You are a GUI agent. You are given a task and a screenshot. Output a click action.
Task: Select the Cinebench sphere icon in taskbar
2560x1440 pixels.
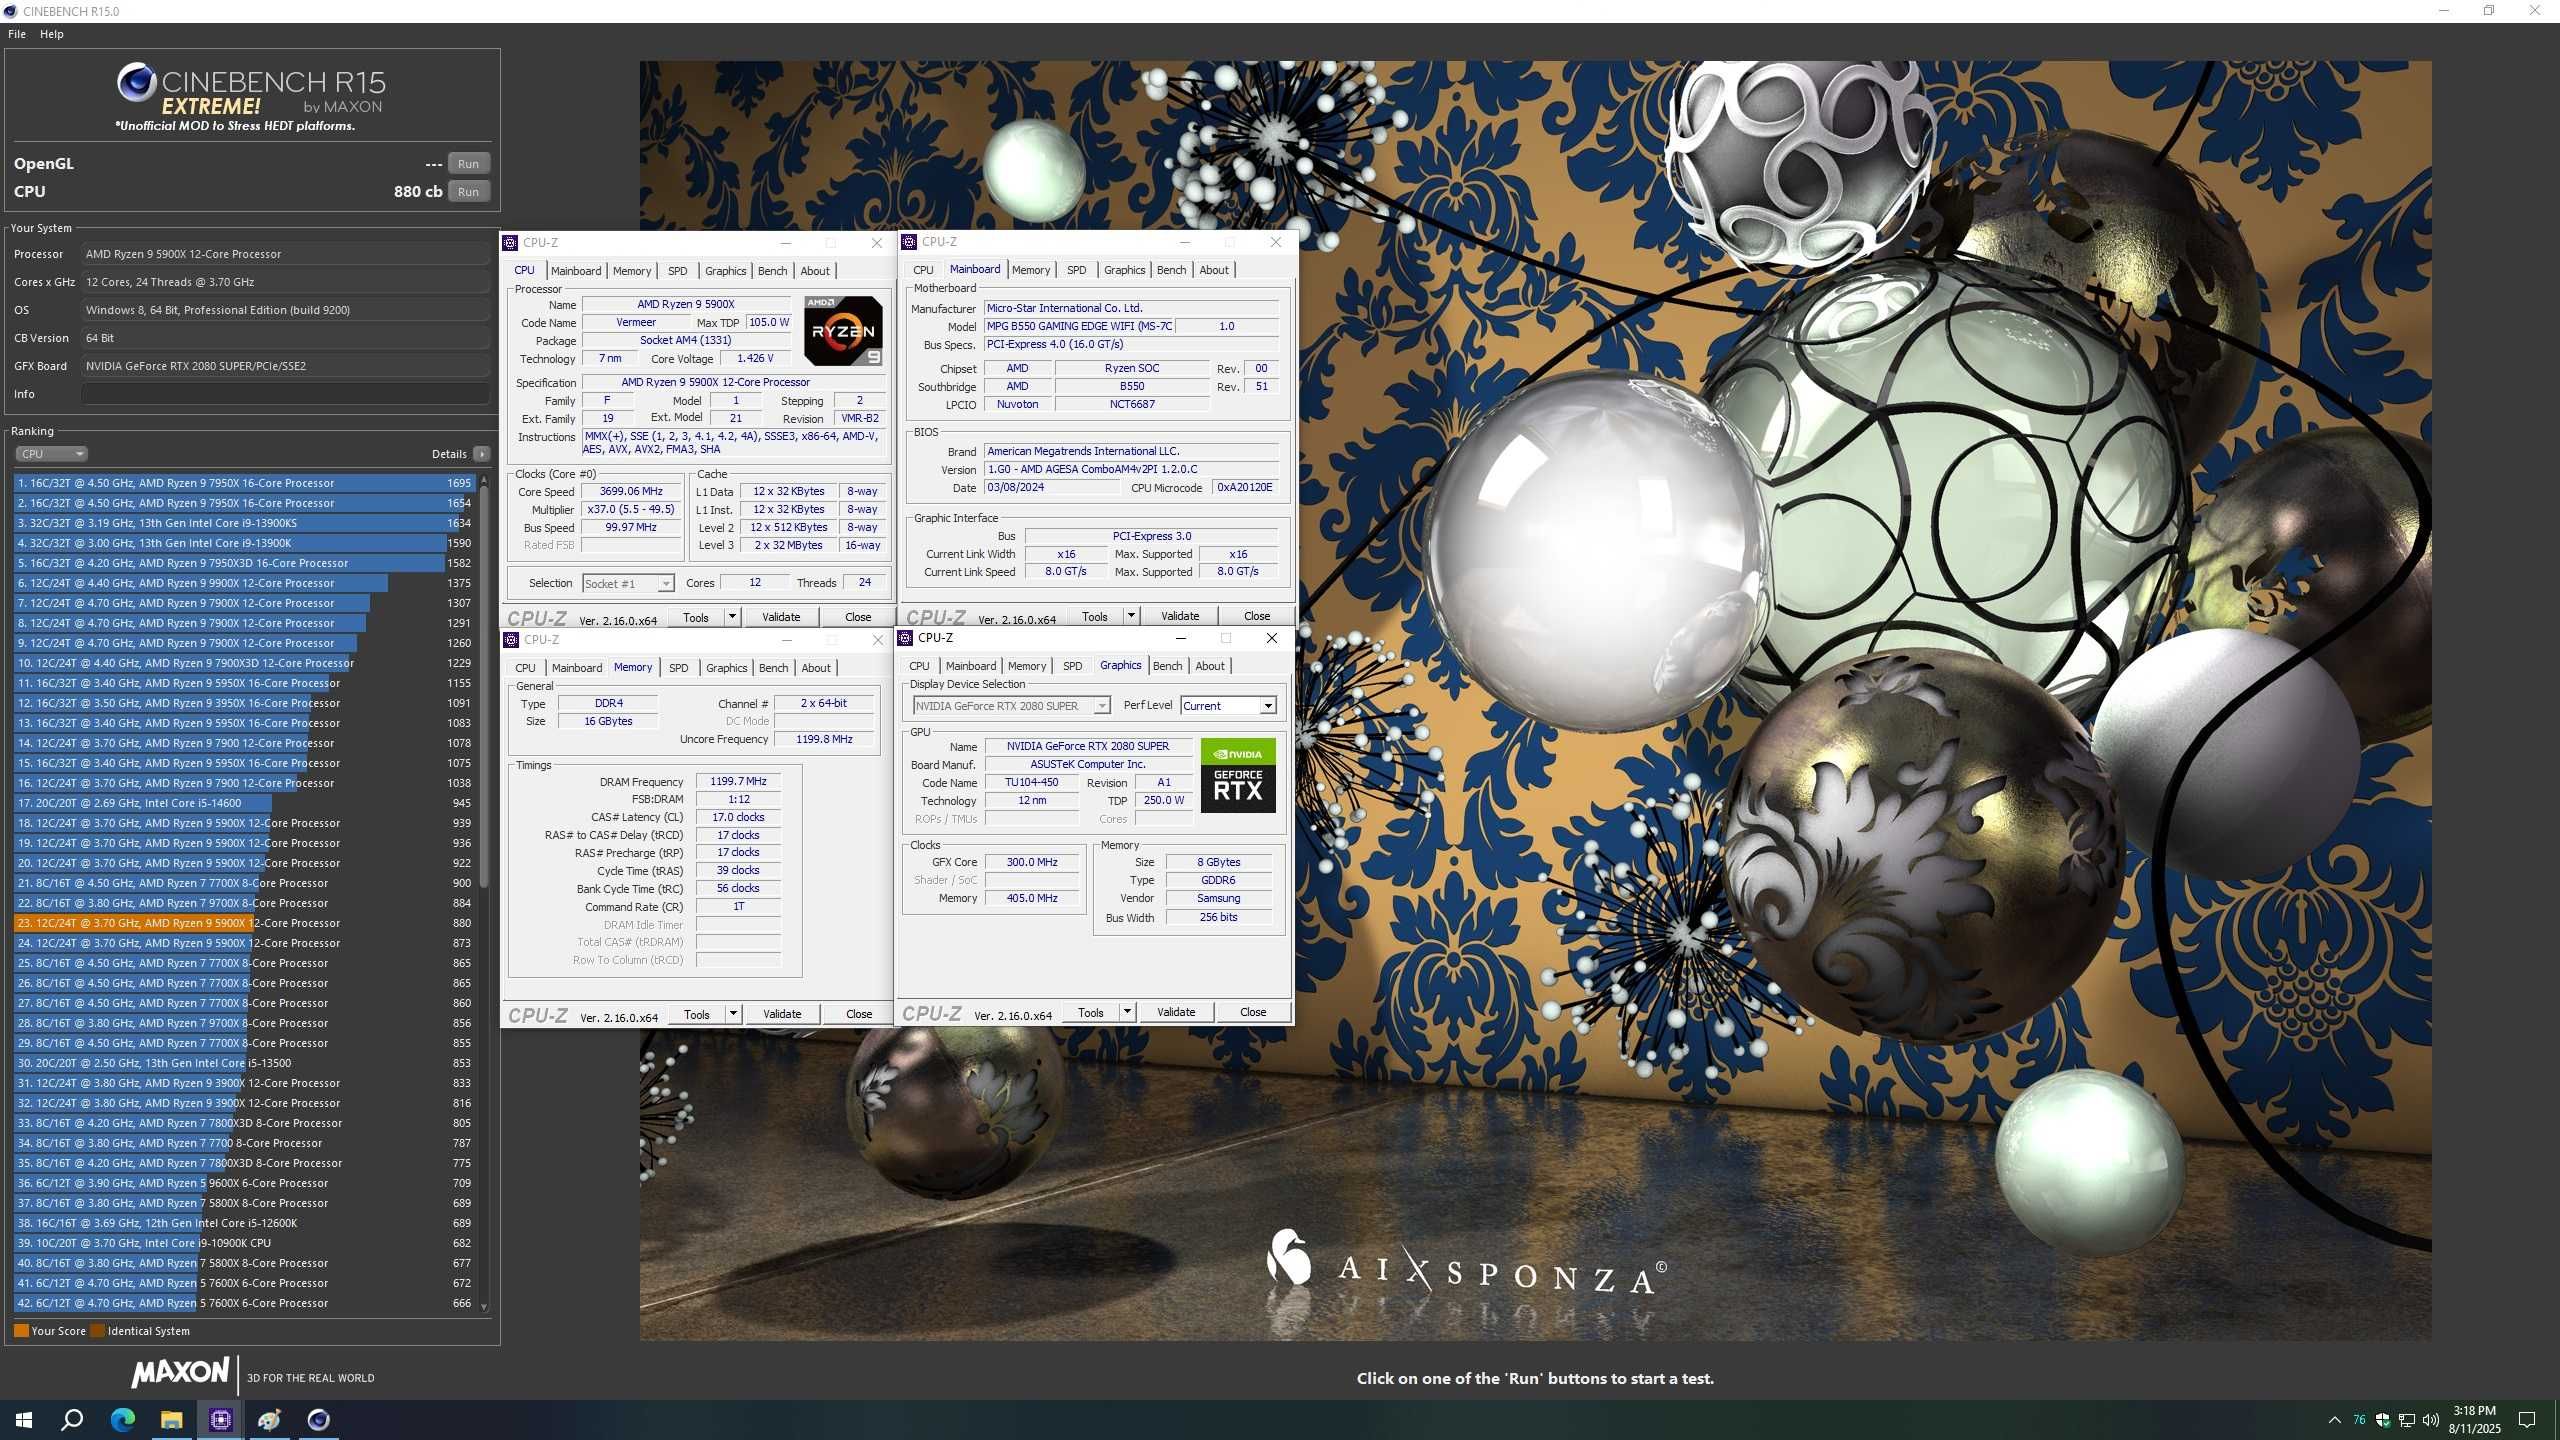(x=318, y=1420)
